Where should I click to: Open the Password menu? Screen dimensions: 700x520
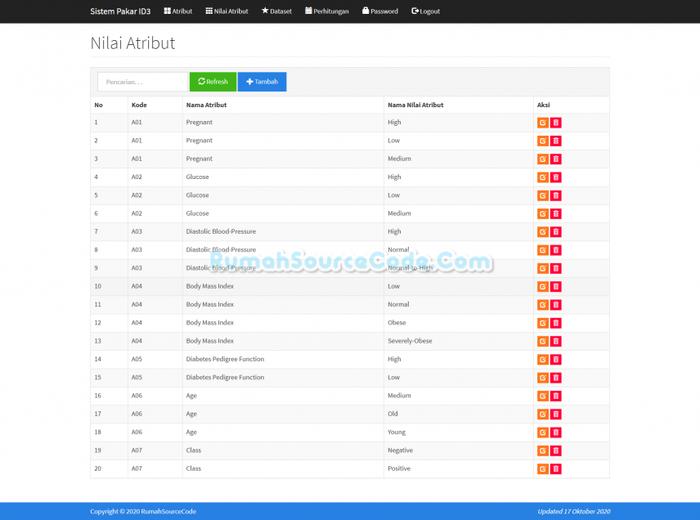(x=380, y=11)
